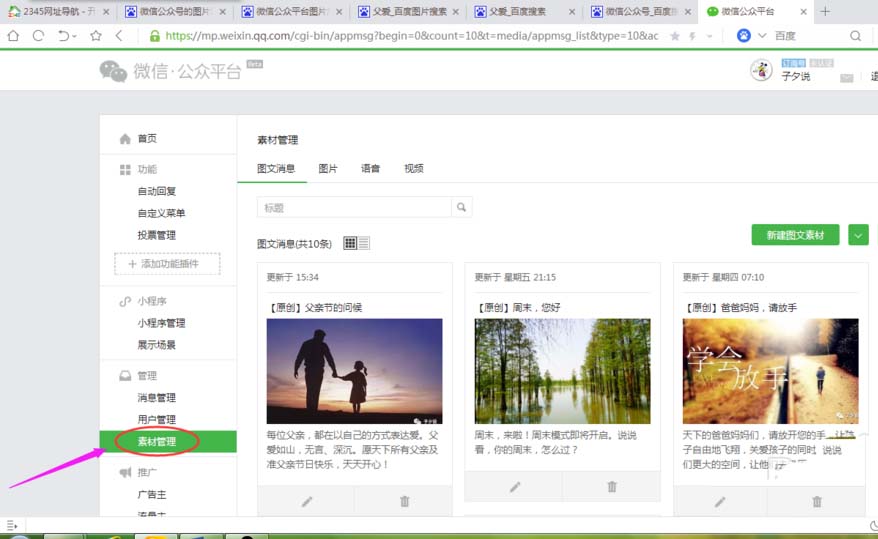Open search engine dropdown arrow beside Baidu

762,36
